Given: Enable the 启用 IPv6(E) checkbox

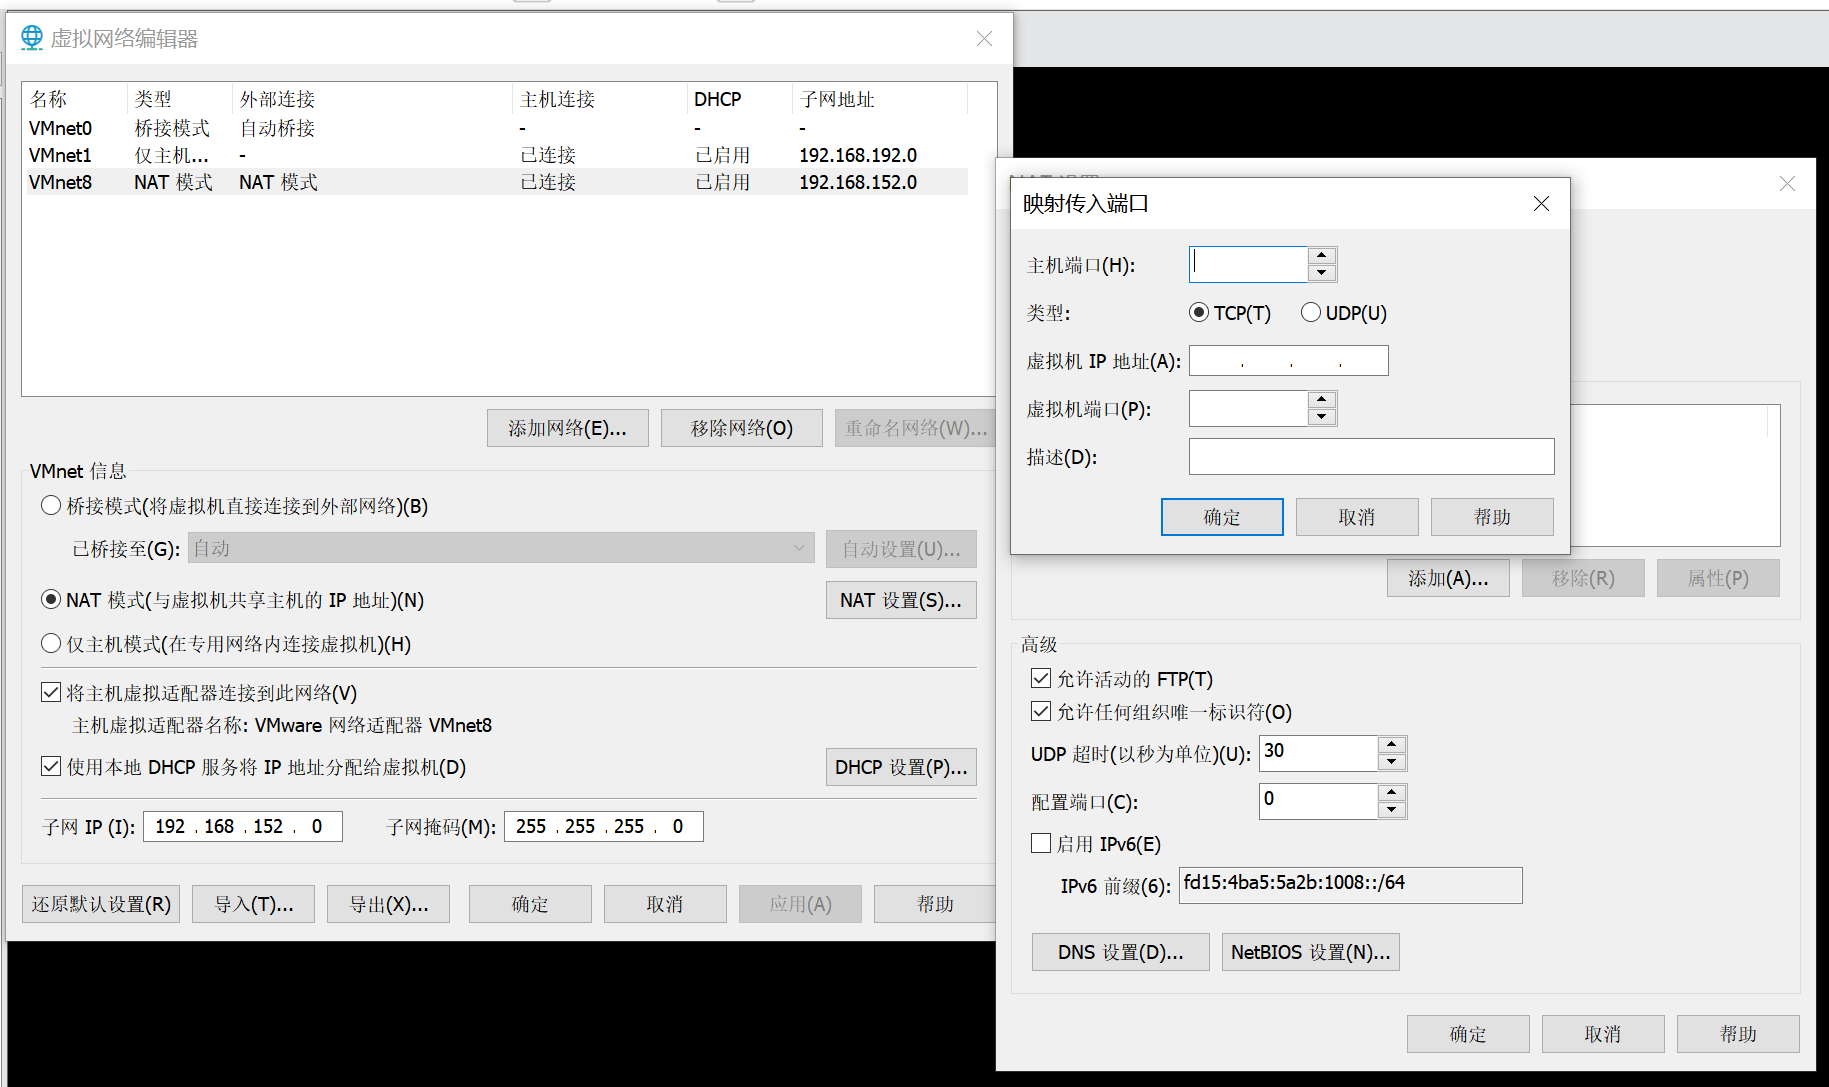Looking at the screenshot, I should click(1041, 843).
